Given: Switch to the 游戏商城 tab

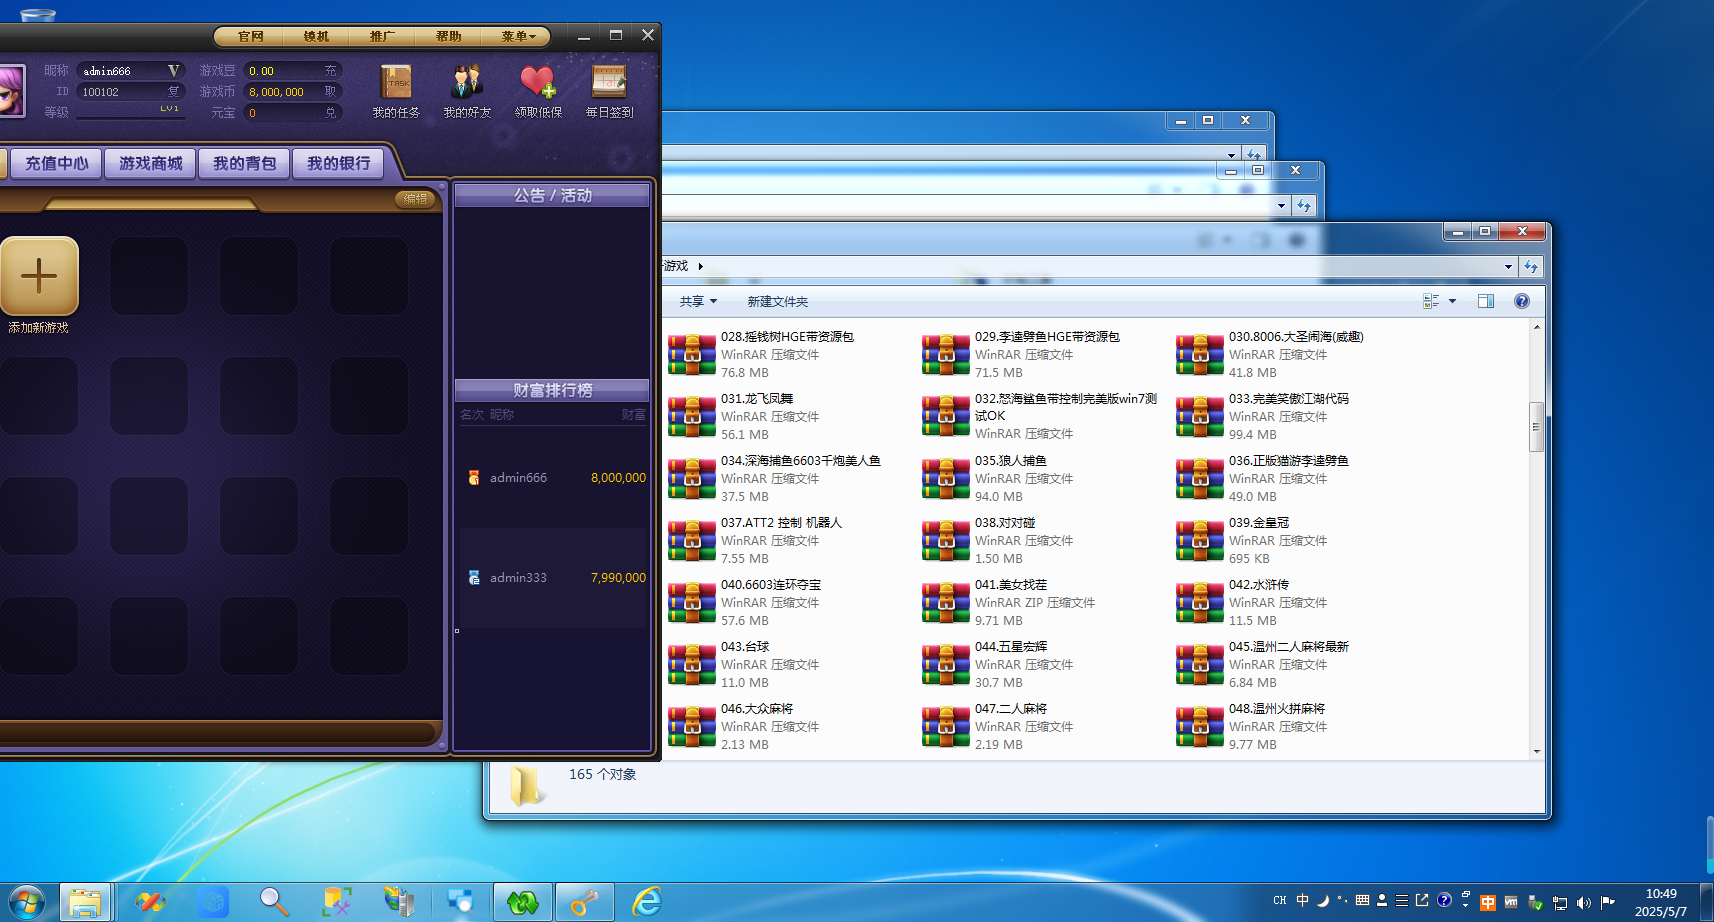Looking at the screenshot, I should tap(151, 163).
